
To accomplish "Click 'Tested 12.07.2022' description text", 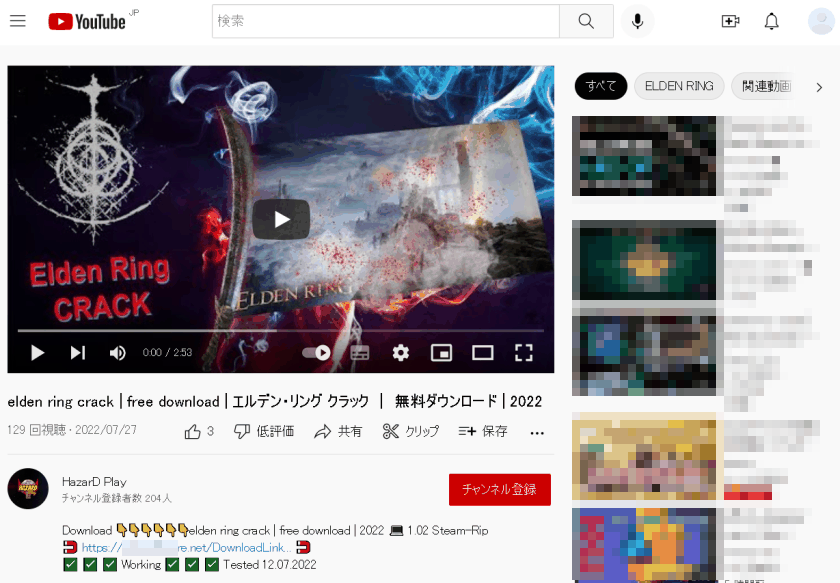I will click(x=270, y=565).
